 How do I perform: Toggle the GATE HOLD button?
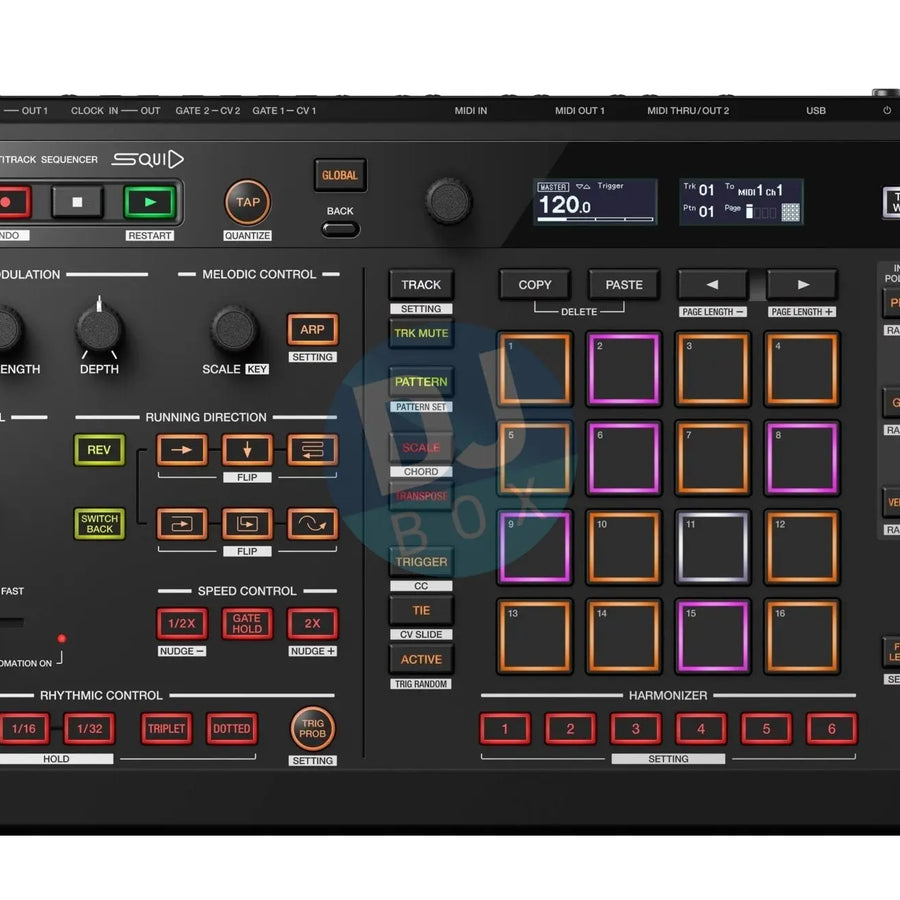coord(247,623)
